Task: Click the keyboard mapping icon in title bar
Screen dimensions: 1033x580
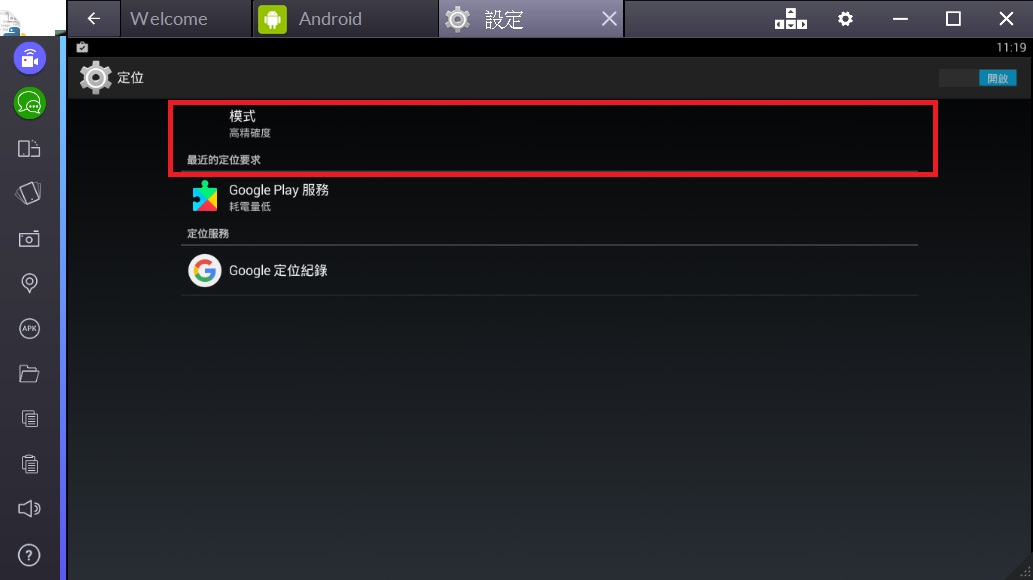Action: tap(791, 18)
